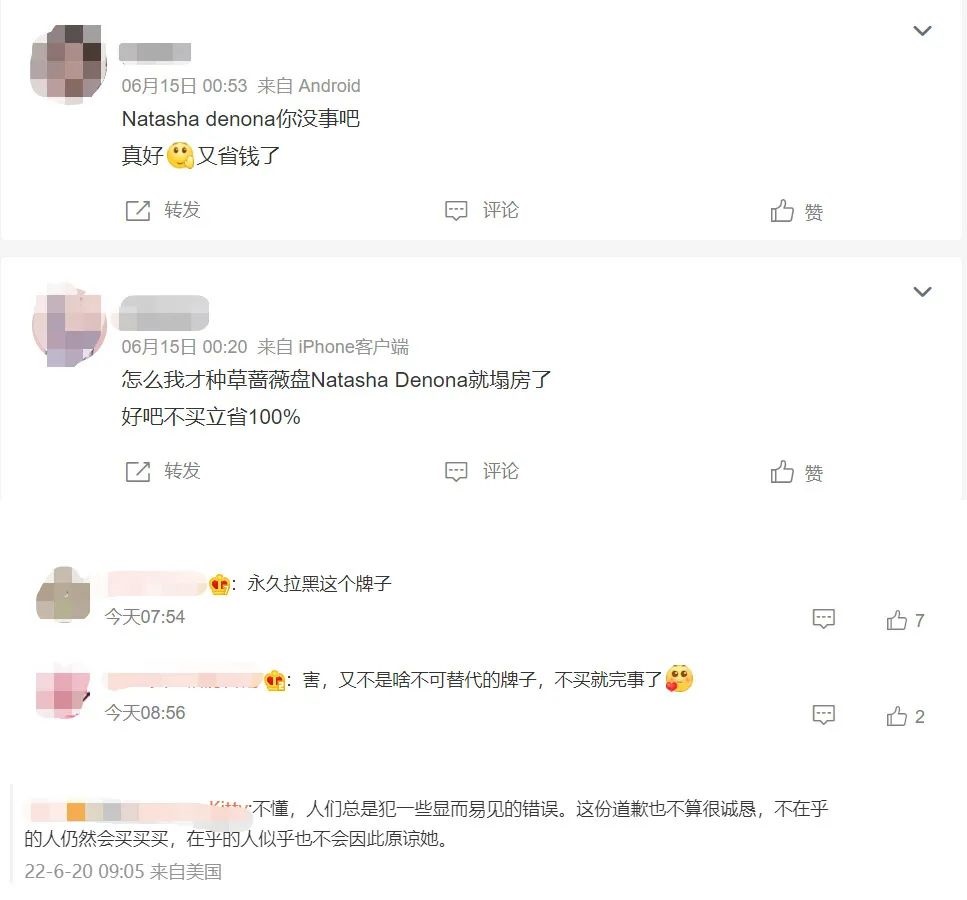
Task: View profile picture on 今天07:54 comment
Action: pos(64,594)
